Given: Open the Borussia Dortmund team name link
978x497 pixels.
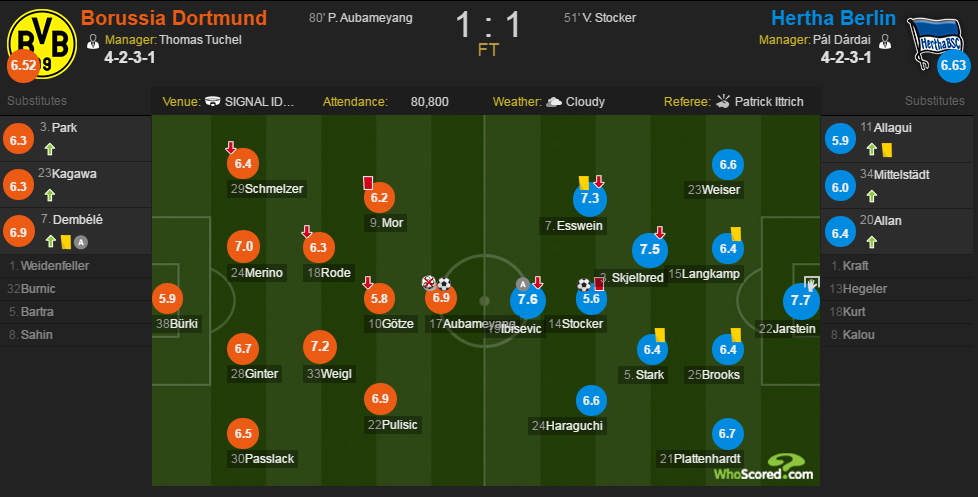Looking at the screenshot, I should pyautogui.click(x=174, y=18).
